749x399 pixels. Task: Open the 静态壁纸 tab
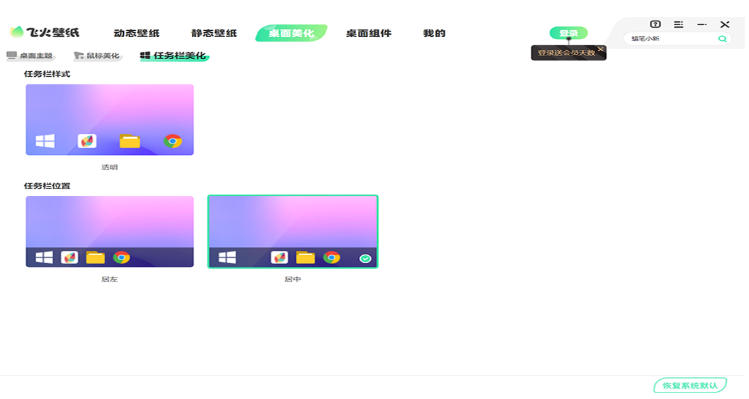click(214, 33)
